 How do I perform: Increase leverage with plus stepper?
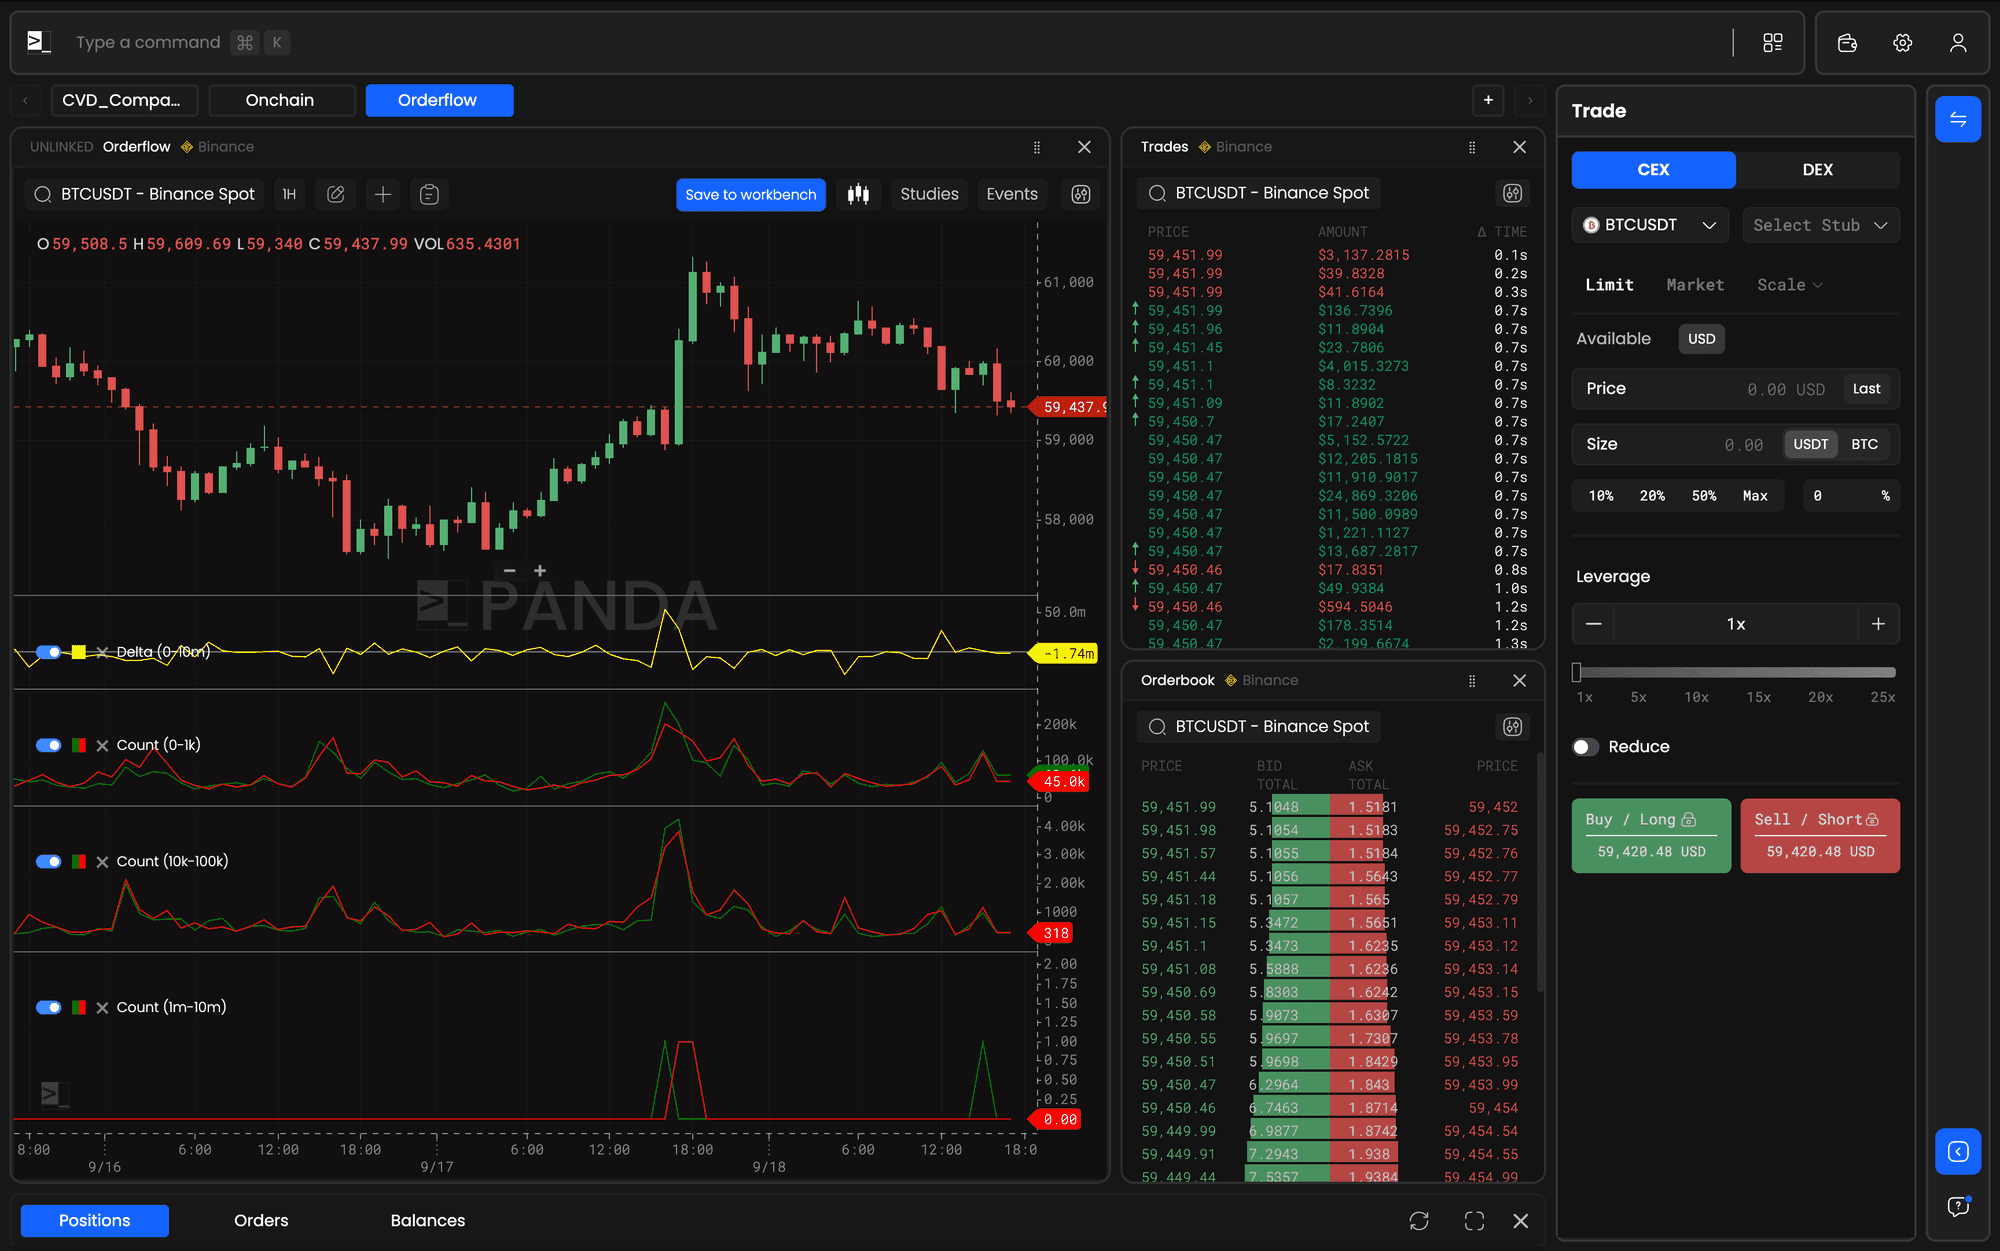pyautogui.click(x=1878, y=624)
